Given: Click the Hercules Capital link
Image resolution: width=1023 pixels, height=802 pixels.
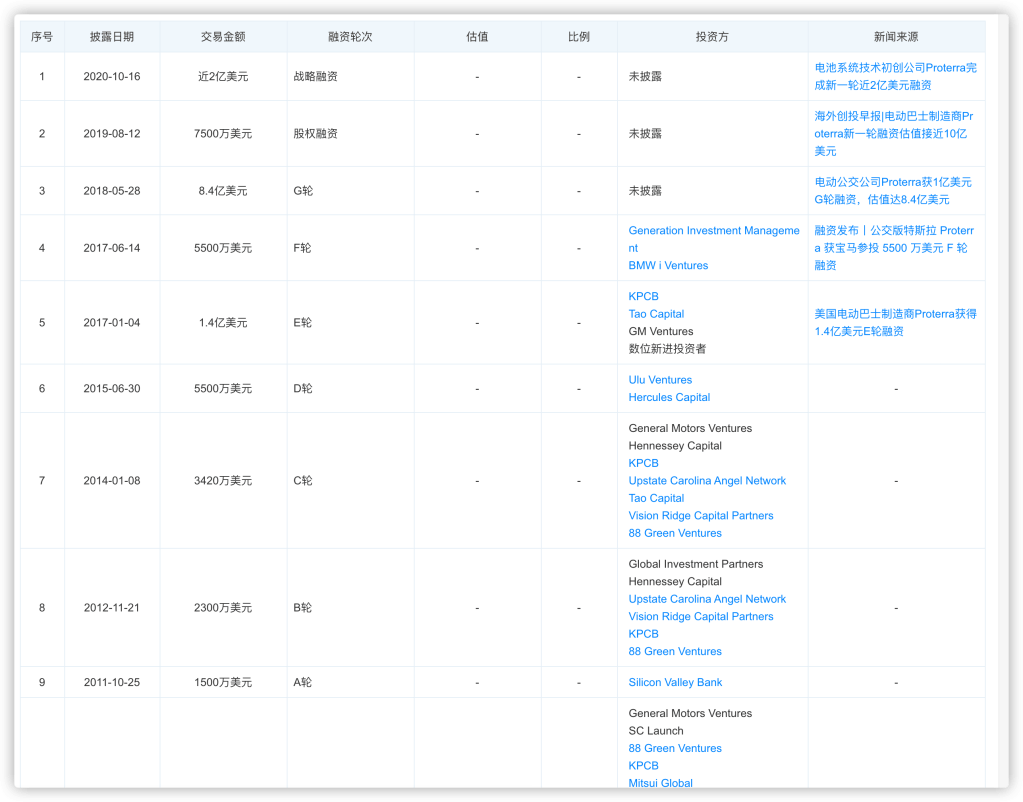Looking at the screenshot, I should tap(669, 398).
